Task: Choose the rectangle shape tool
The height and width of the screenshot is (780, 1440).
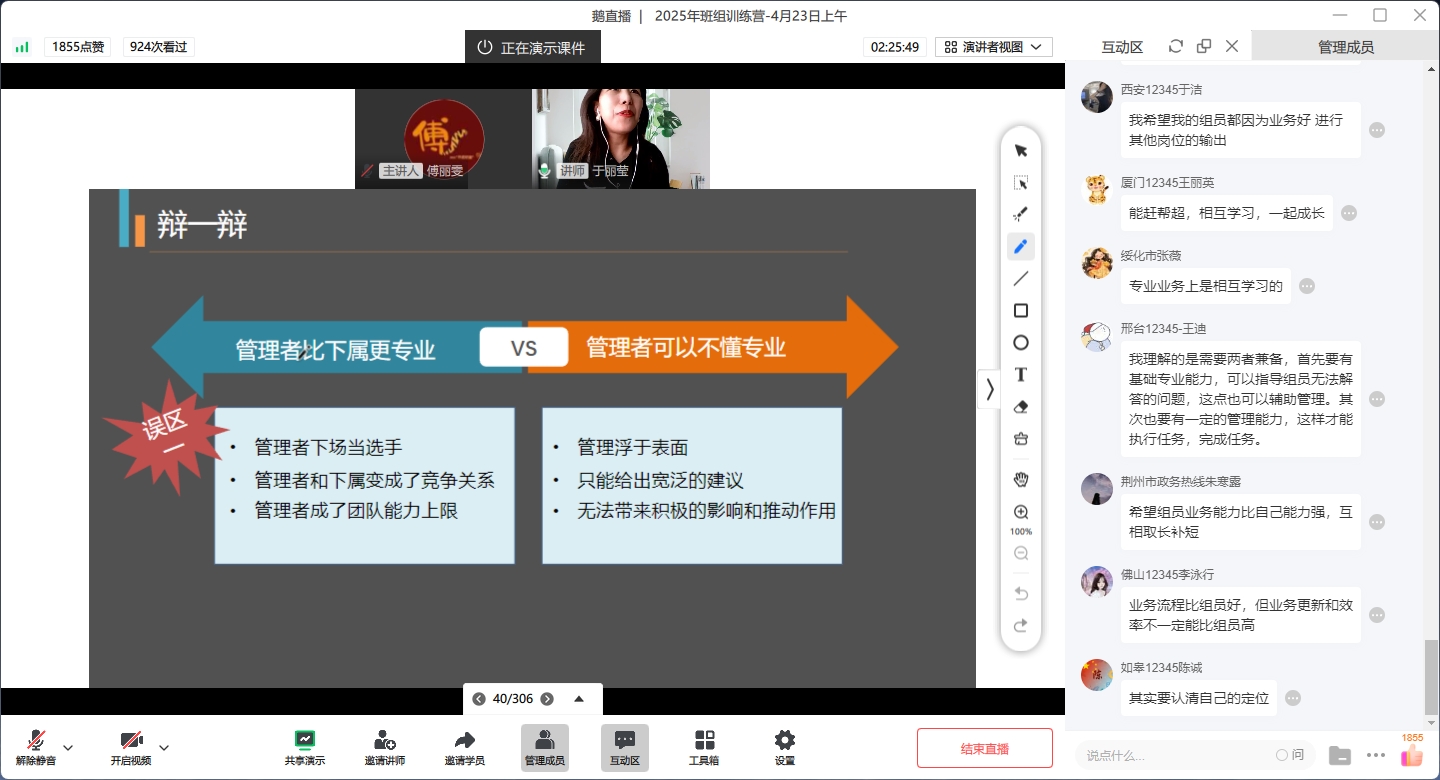Action: click(x=1021, y=311)
